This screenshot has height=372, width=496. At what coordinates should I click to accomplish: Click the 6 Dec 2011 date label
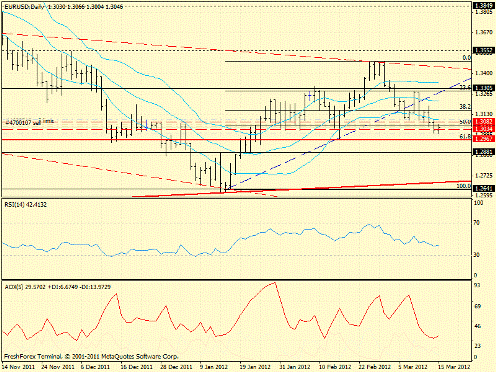[x=96, y=367]
